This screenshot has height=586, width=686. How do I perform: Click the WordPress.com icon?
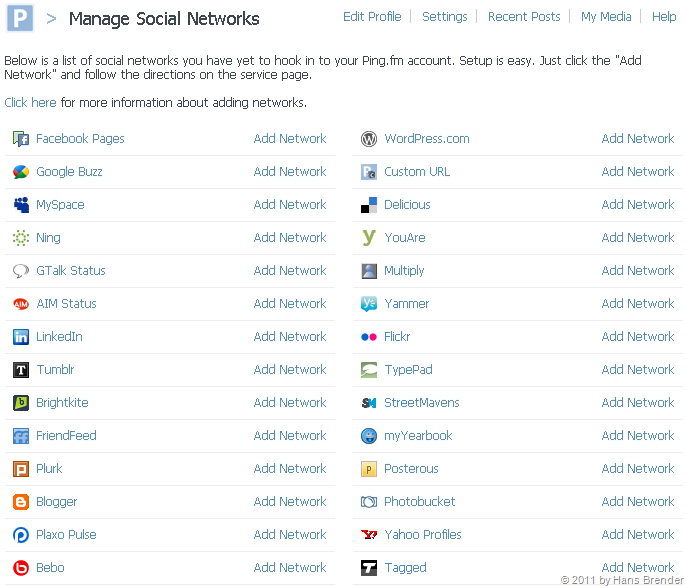point(368,139)
